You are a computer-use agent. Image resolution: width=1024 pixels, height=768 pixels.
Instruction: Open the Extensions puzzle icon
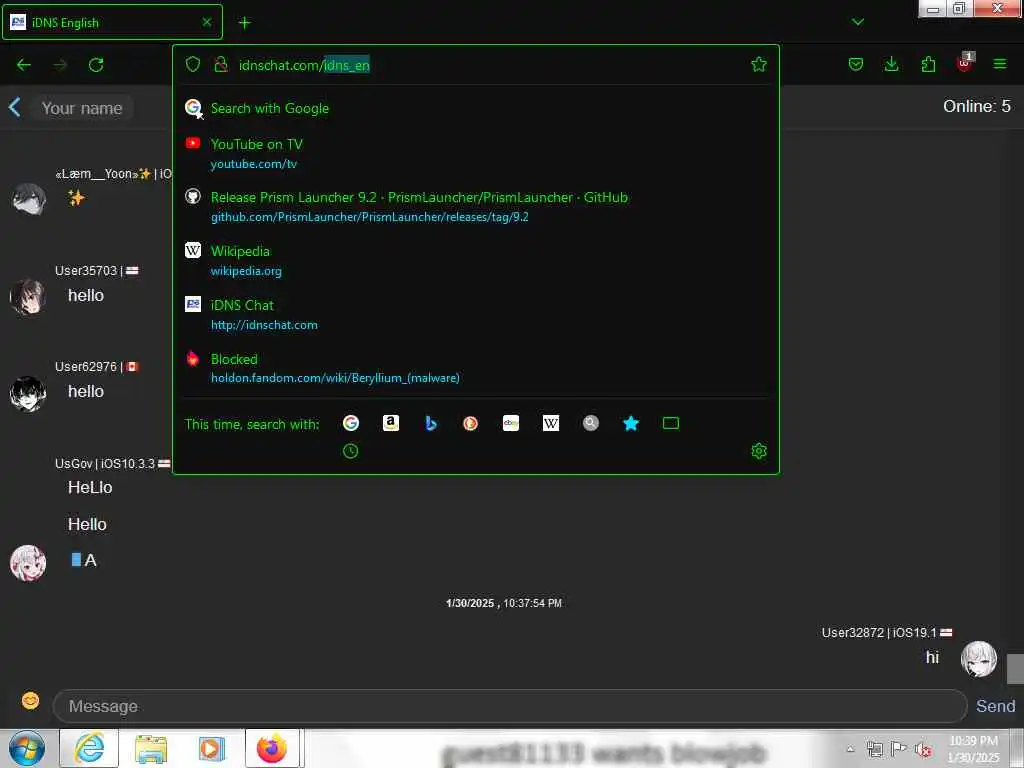pos(928,64)
